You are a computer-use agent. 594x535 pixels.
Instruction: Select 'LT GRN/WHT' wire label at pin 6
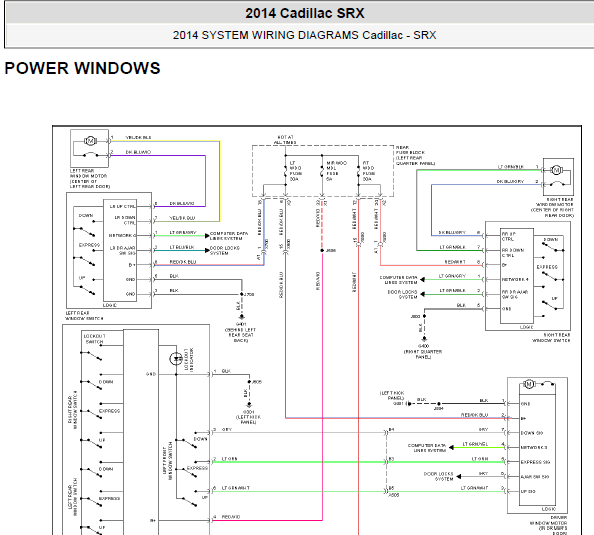236,488
